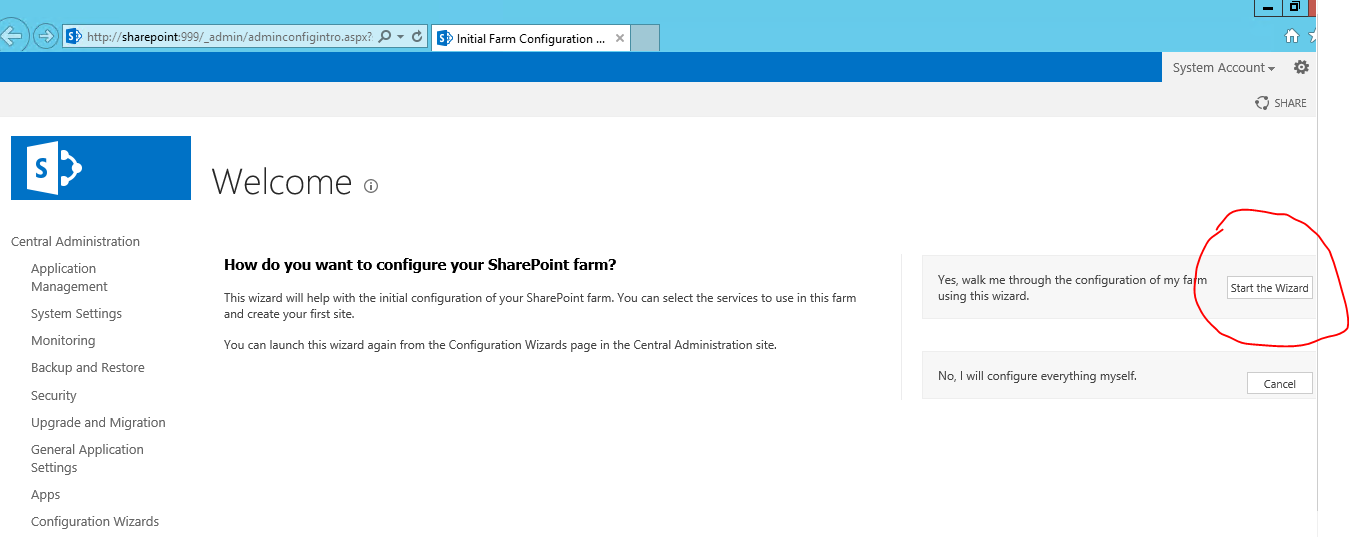Minimize the browser window
This screenshot has width=1349, height=537.
click(1269, 8)
